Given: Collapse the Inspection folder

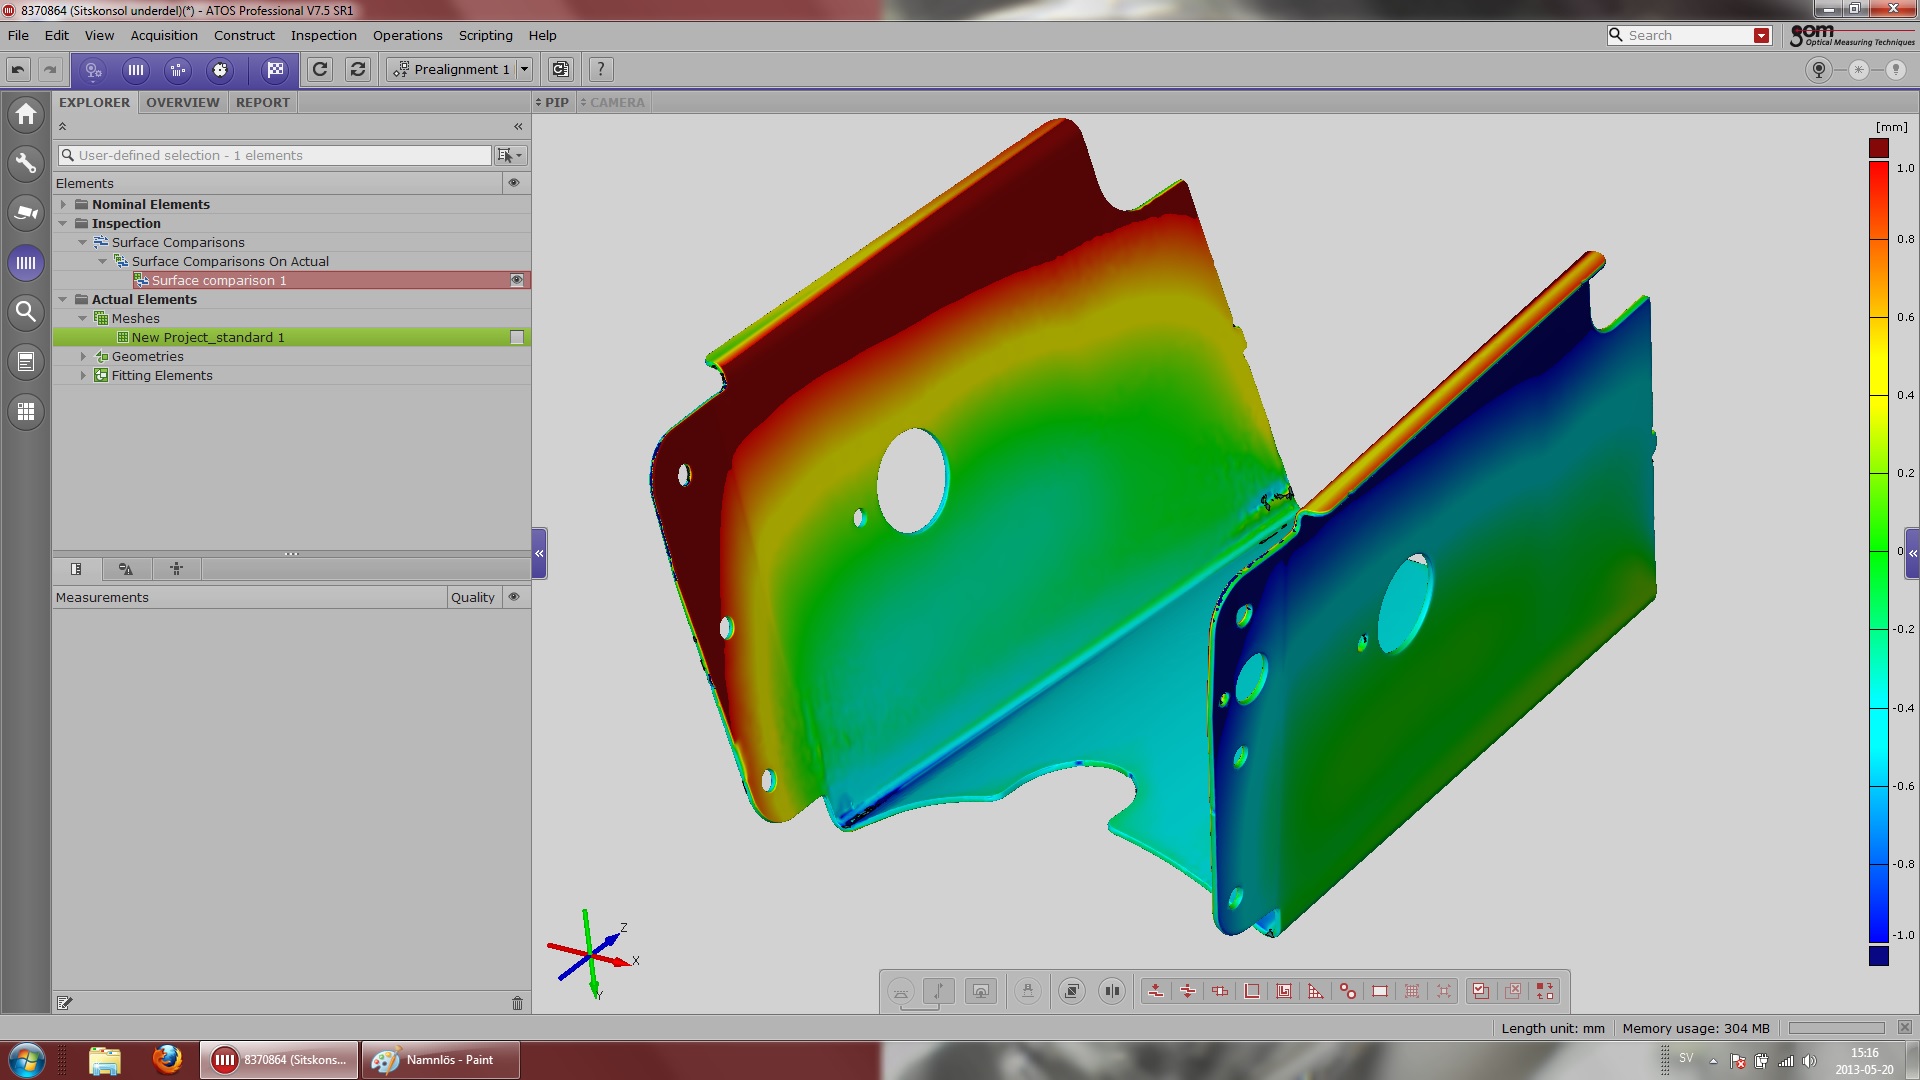Looking at the screenshot, I should (x=63, y=223).
